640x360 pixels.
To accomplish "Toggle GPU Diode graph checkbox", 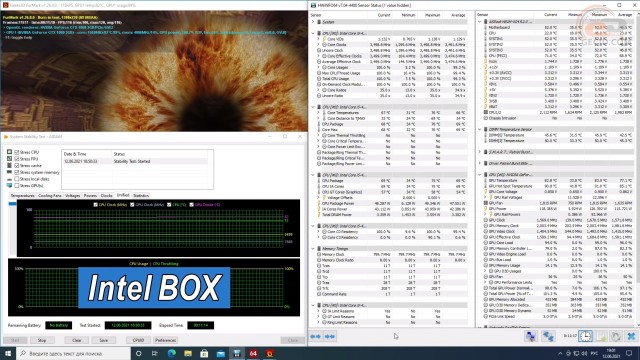I will click(191, 204).
